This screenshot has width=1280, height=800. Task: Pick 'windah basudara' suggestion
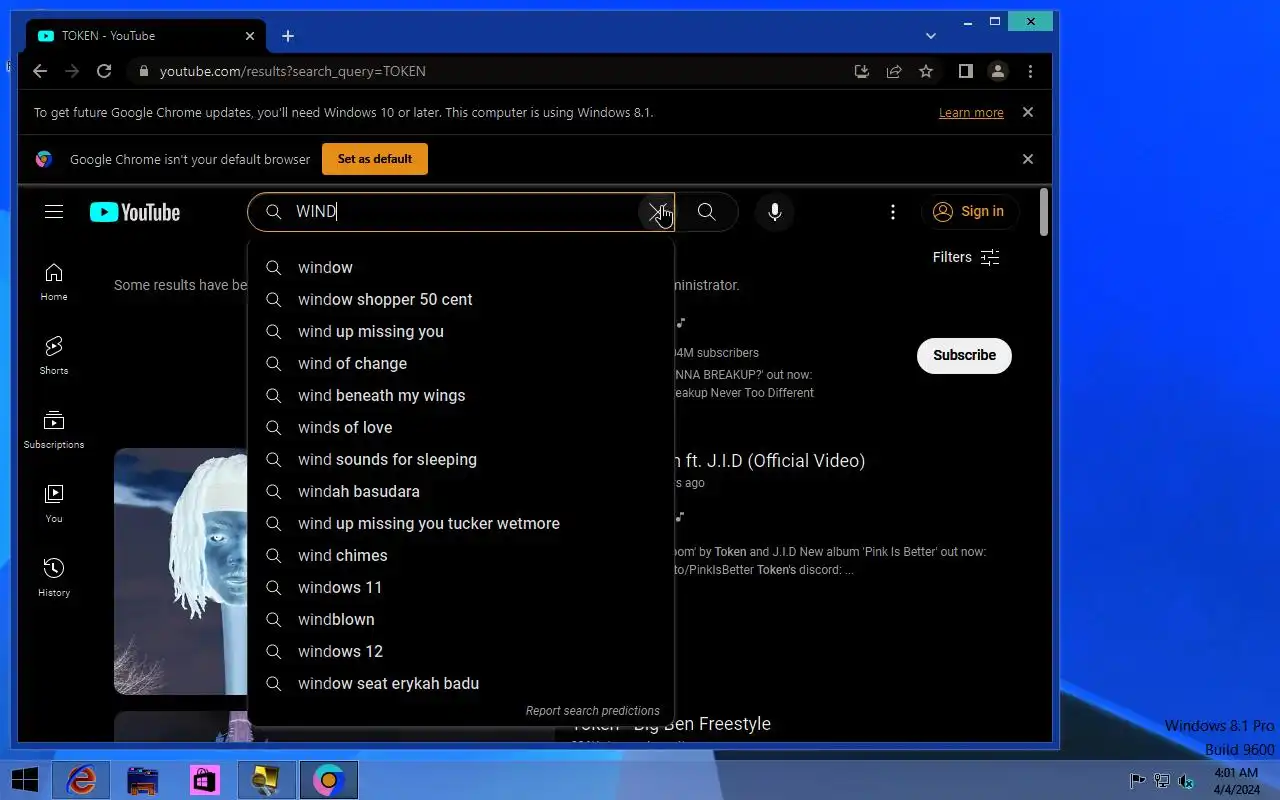click(461, 491)
